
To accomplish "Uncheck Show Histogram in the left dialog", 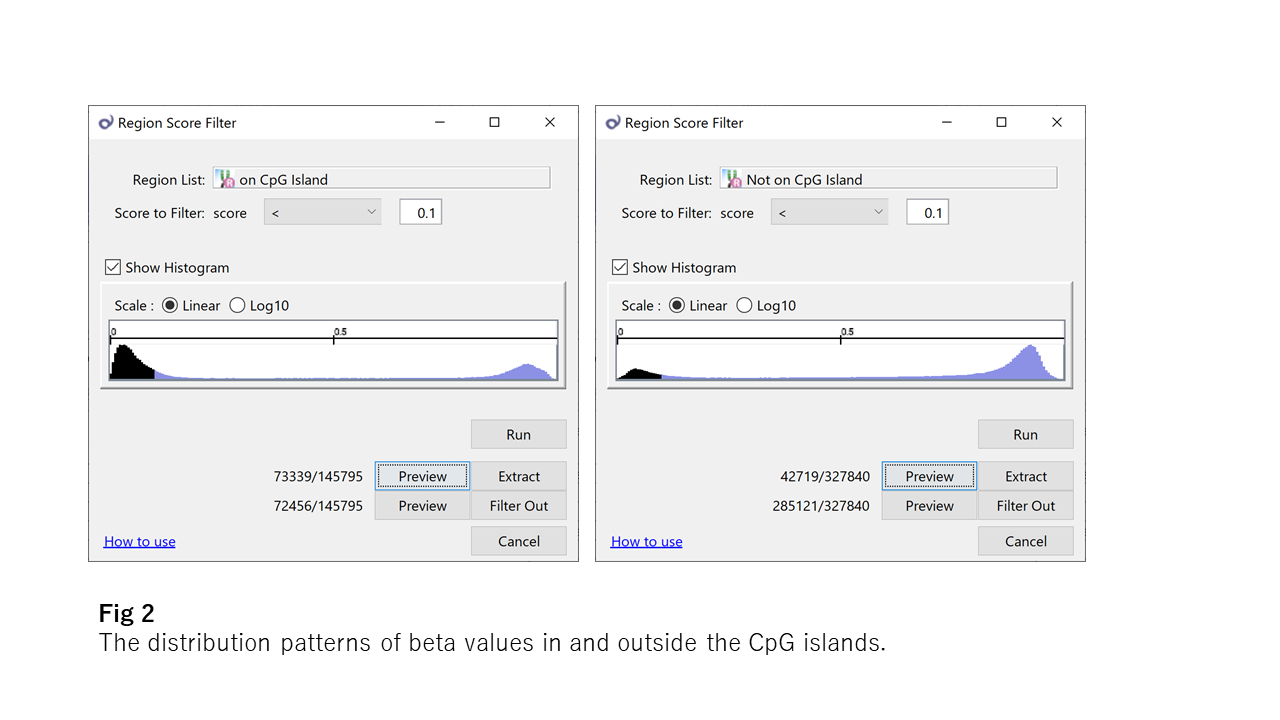I will (113, 268).
